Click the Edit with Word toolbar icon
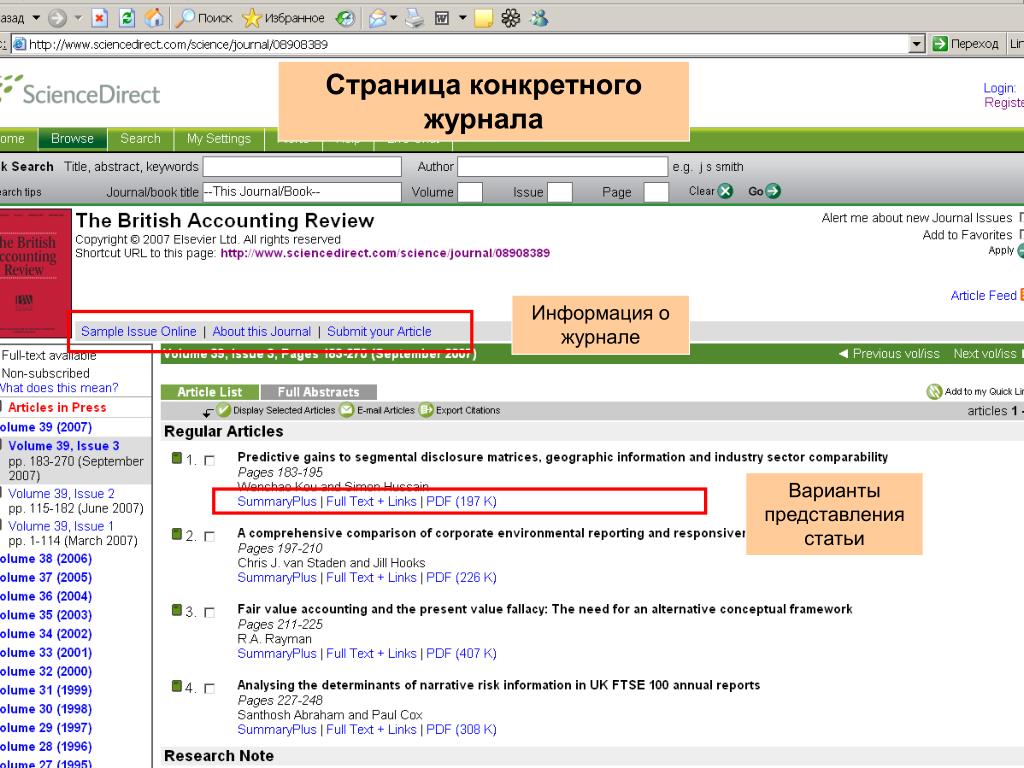Viewport: 1024px width, 768px height. 442,18
